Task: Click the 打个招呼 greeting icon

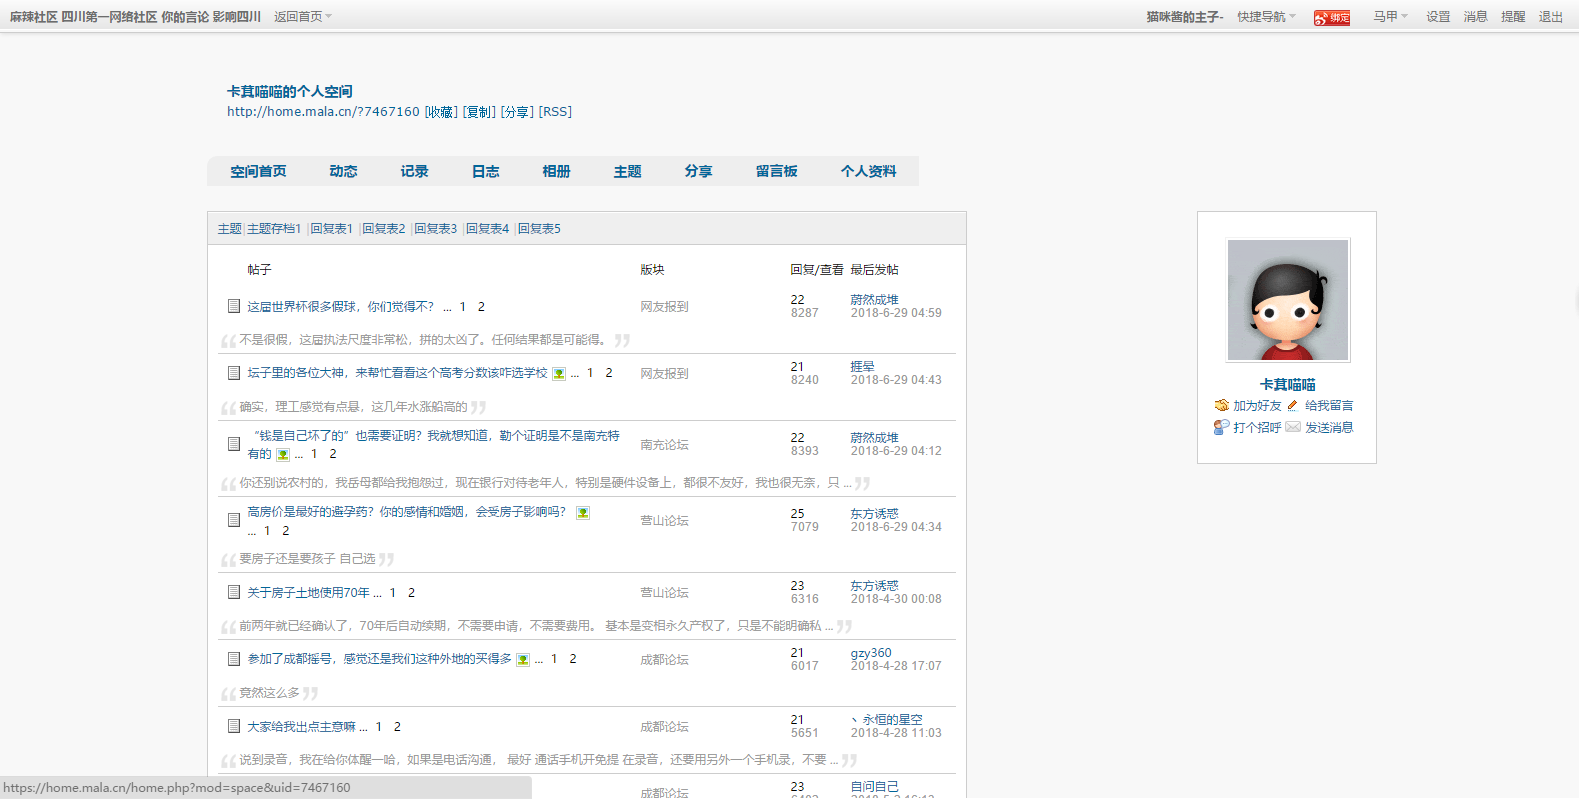Action: click(1221, 427)
